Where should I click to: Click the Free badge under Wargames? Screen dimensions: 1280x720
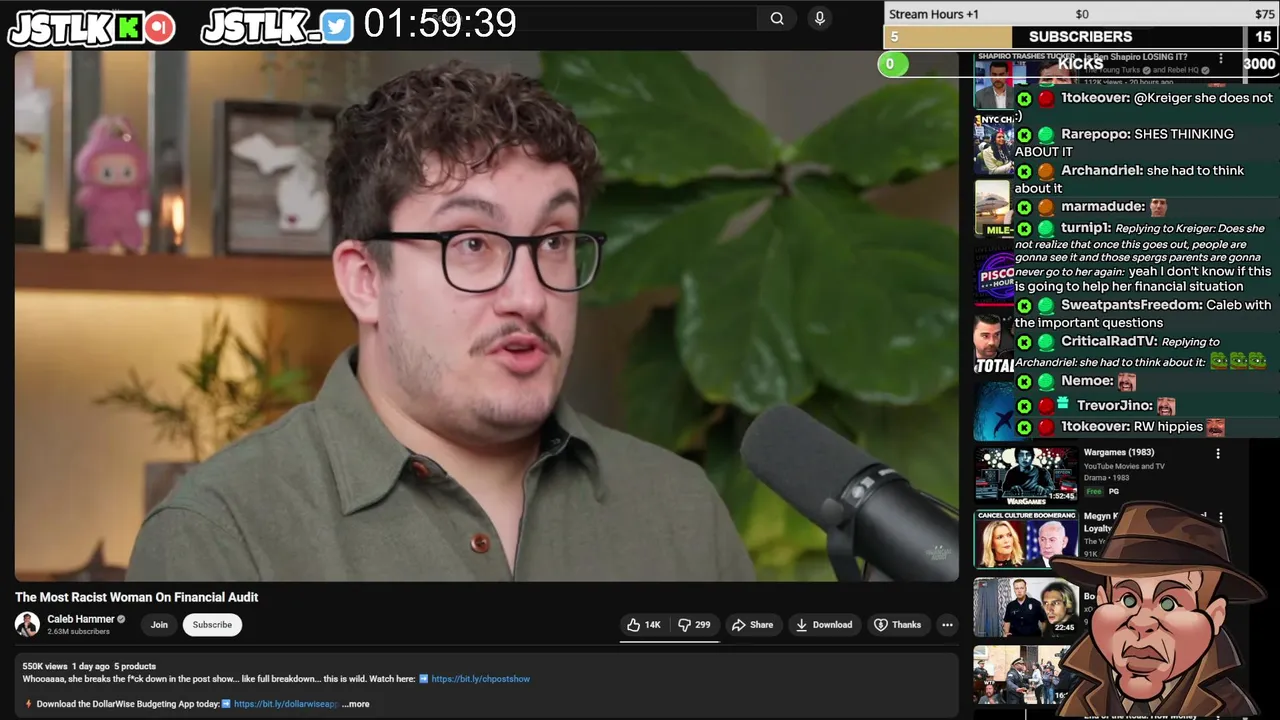1093,492
